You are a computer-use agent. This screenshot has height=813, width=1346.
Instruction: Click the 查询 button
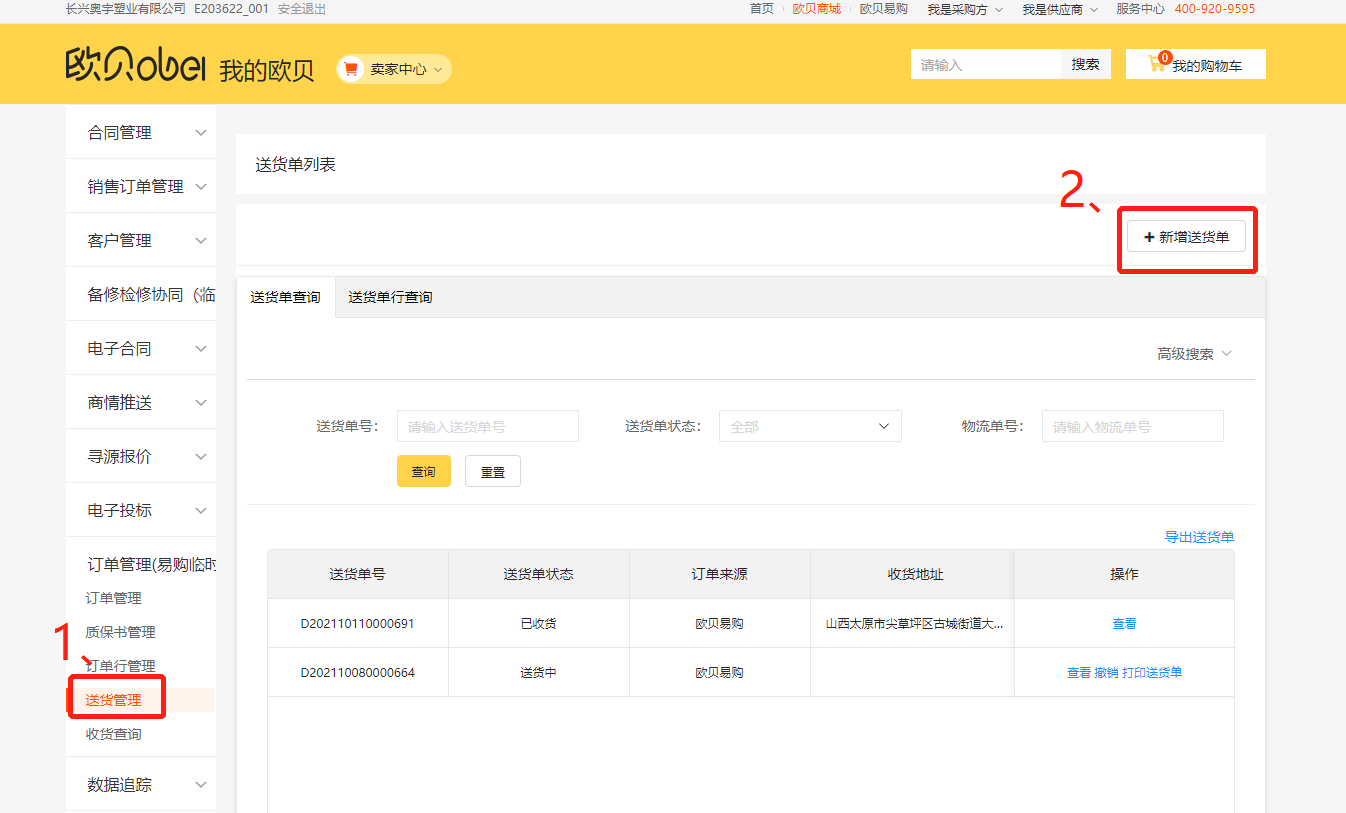[x=424, y=471]
